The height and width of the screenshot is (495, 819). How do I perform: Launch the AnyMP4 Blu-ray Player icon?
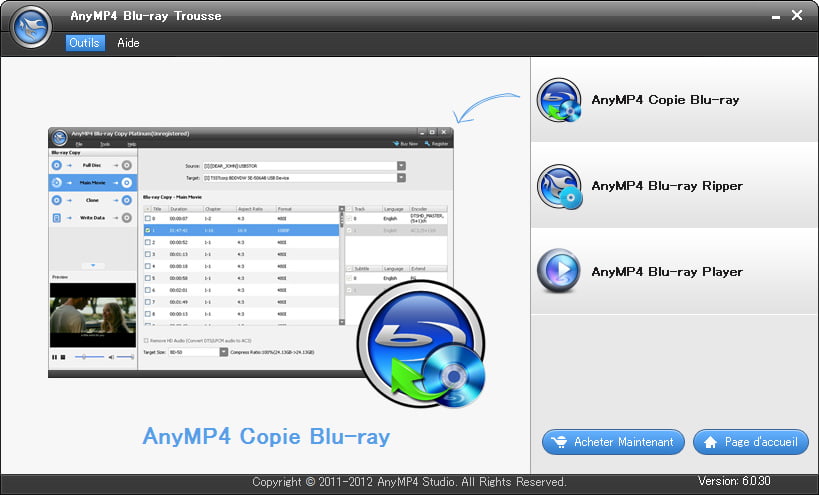558,271
